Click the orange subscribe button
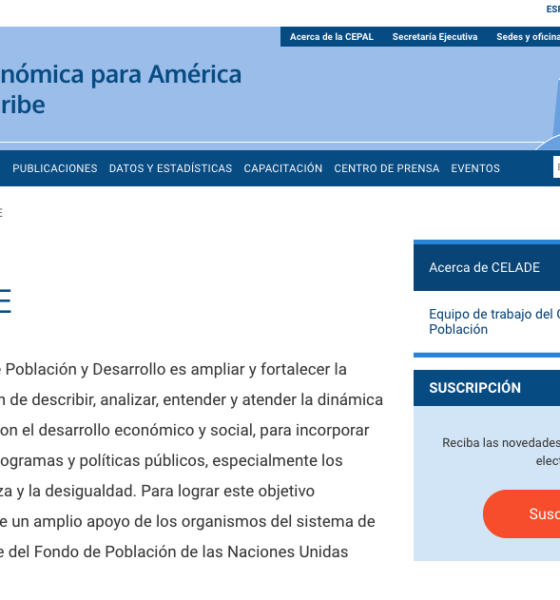 click(521, 514)
